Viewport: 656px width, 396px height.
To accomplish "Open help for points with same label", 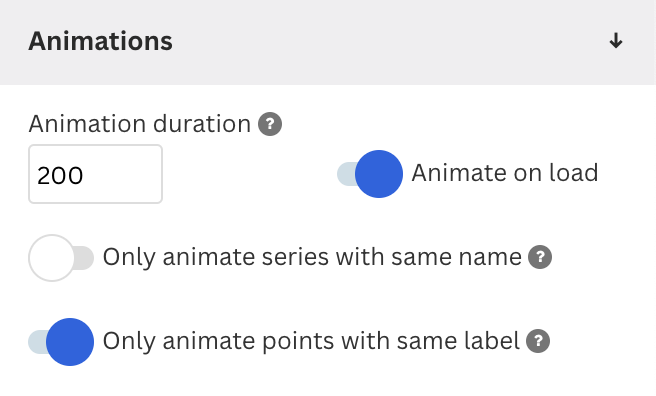I will pyautogui.click(x=538, y=341).
